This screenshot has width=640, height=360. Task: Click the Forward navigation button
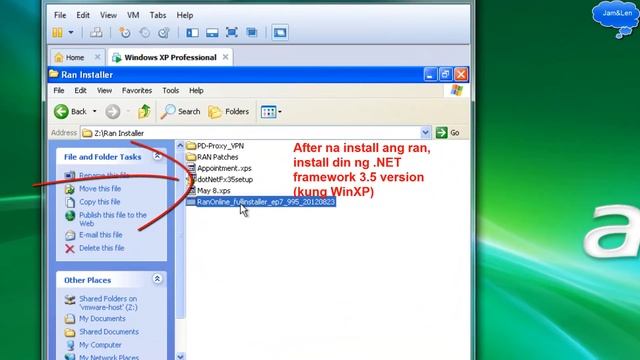113,111
